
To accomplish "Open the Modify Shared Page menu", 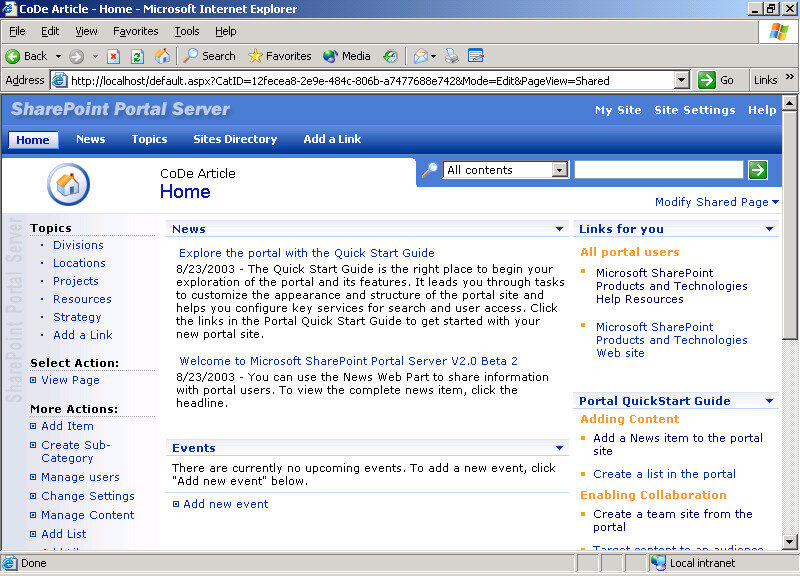I will point(717,202).
